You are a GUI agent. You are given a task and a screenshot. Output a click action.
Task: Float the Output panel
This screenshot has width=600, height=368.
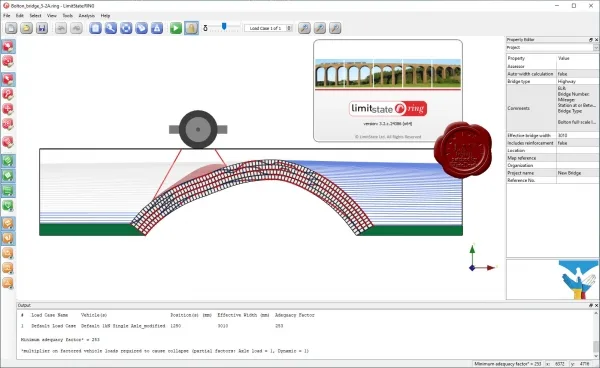591,305
